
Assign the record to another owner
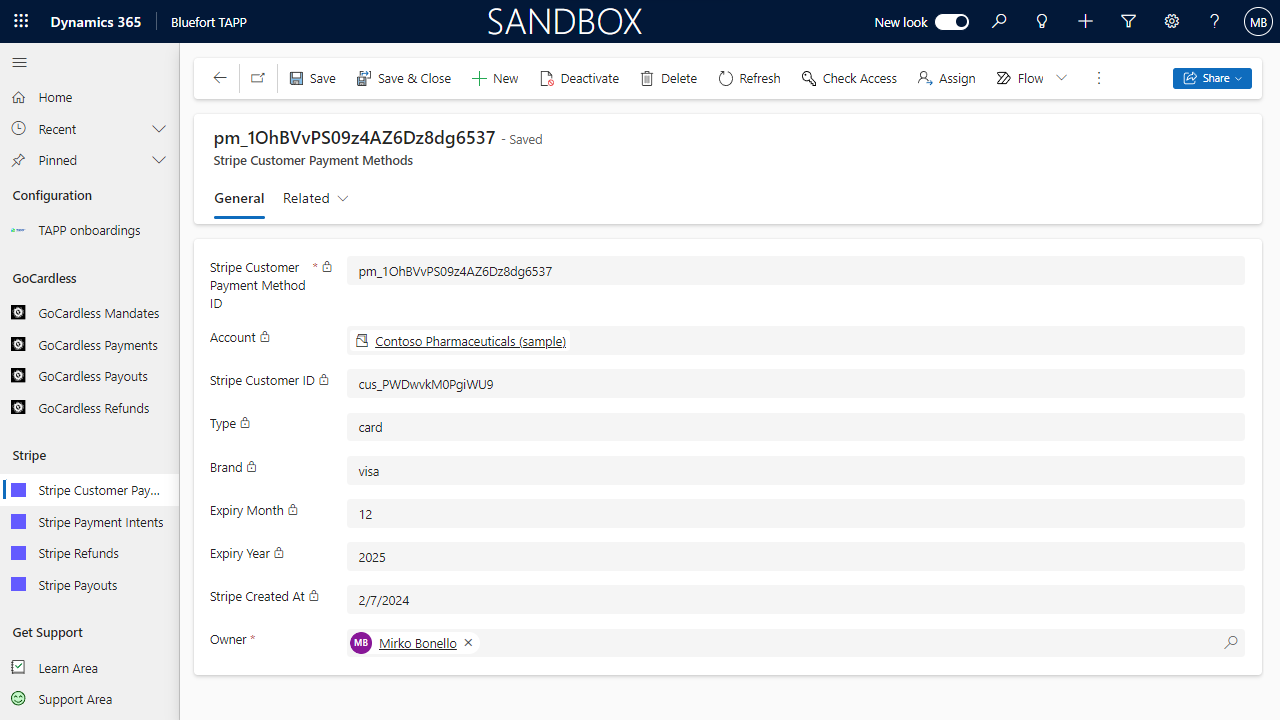946,78
